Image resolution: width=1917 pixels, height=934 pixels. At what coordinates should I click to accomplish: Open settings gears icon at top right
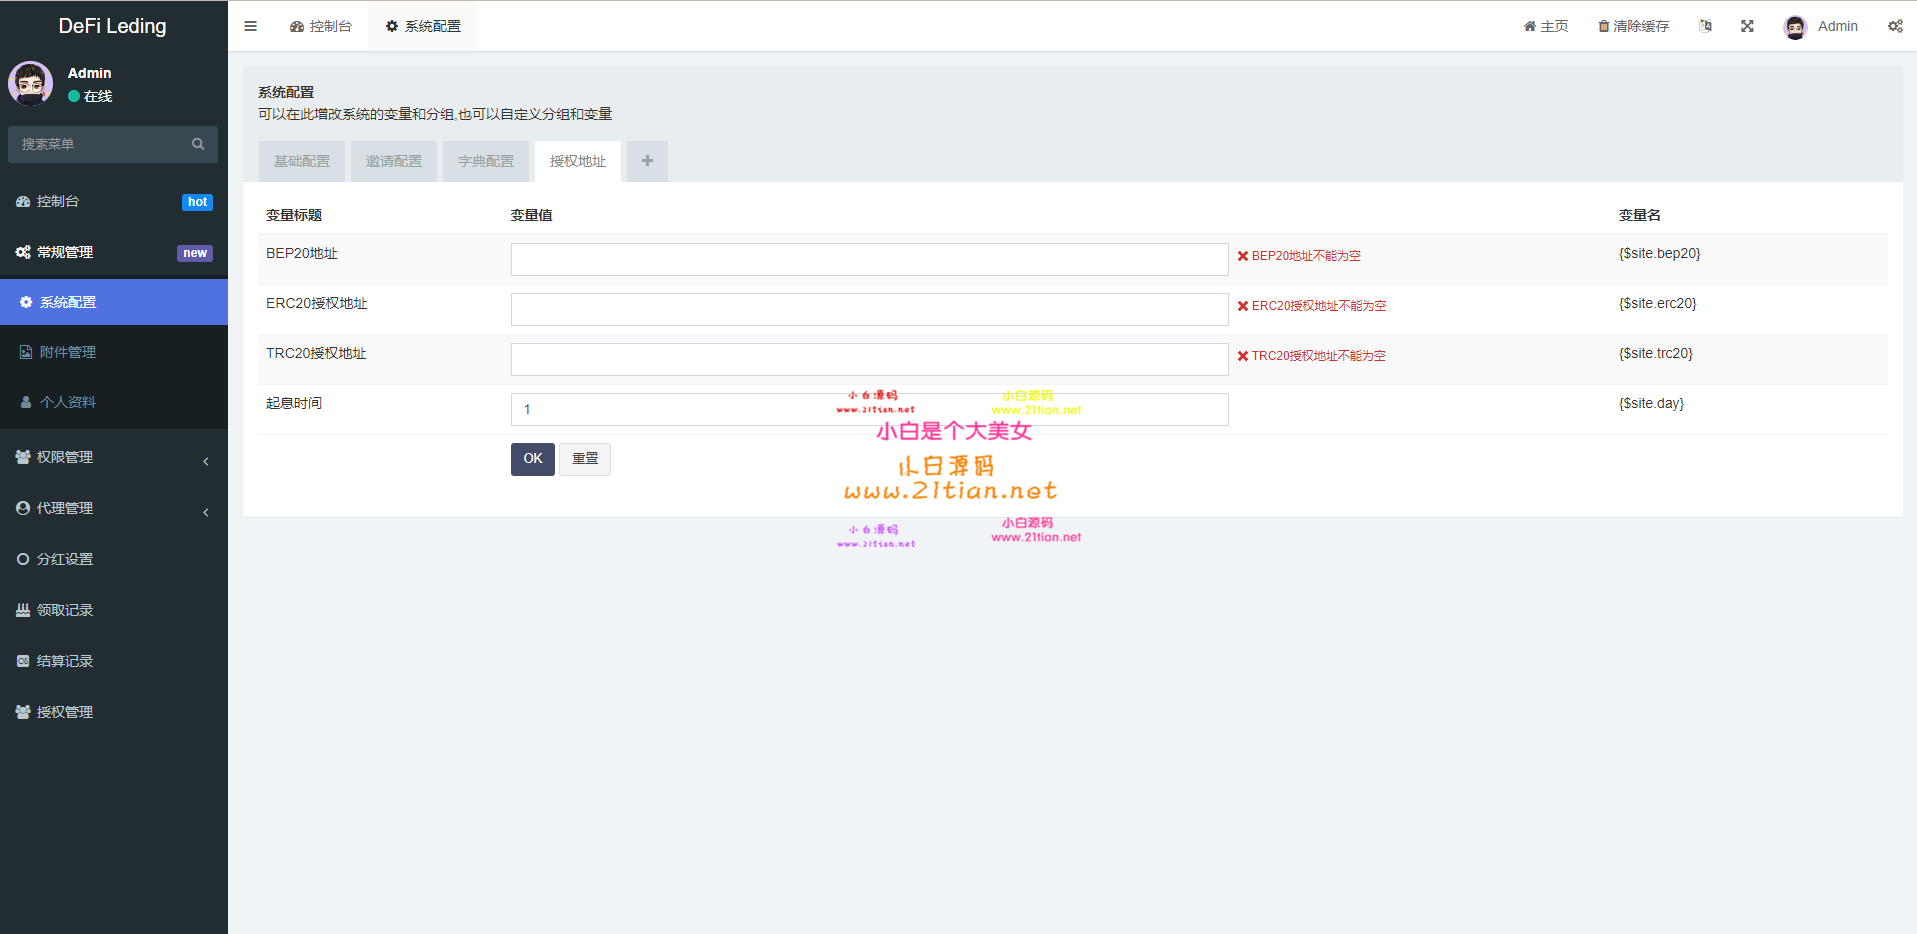pos(1895,26)
